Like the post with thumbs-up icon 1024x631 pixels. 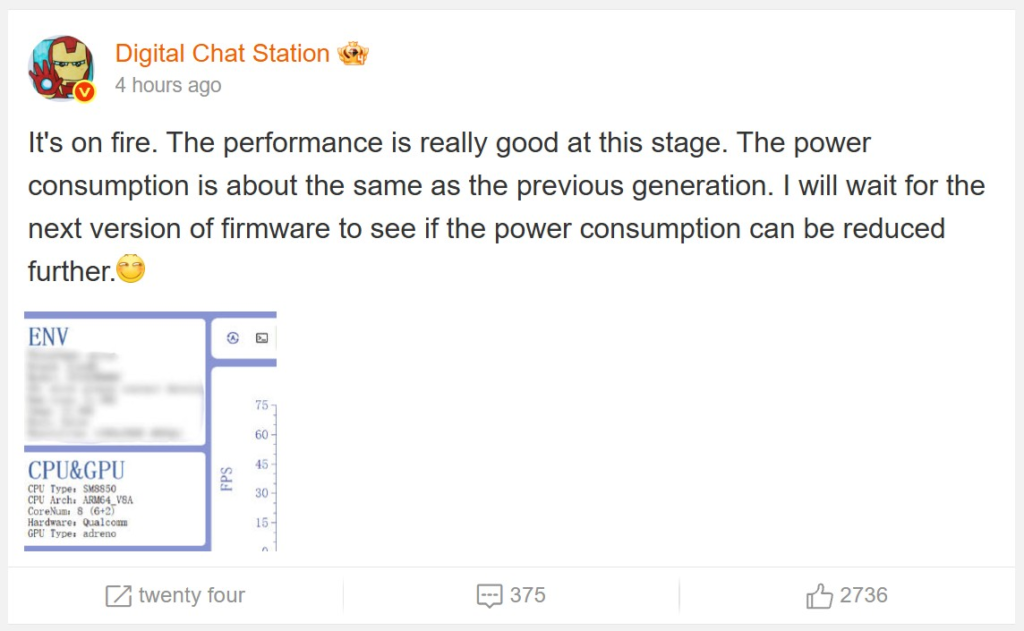coord(819,596)
